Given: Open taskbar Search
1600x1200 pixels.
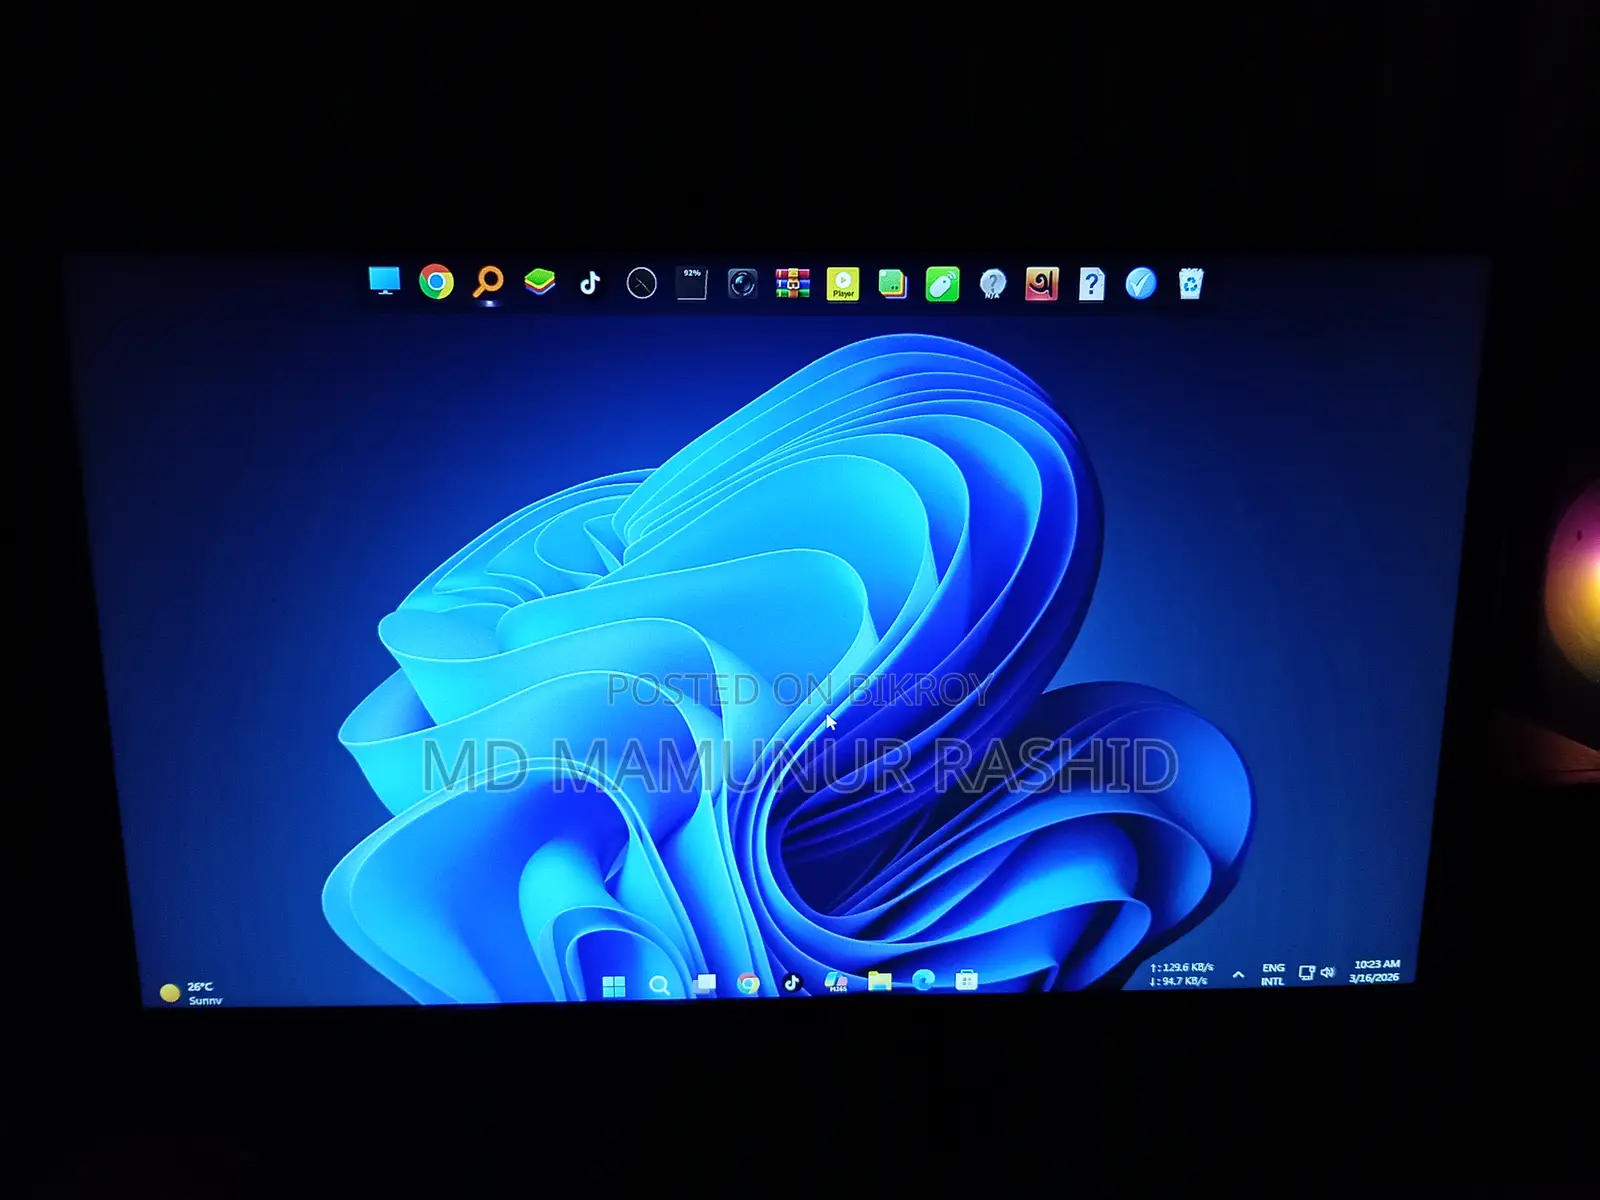Looking at the screenshot, I should click(659, 986).
